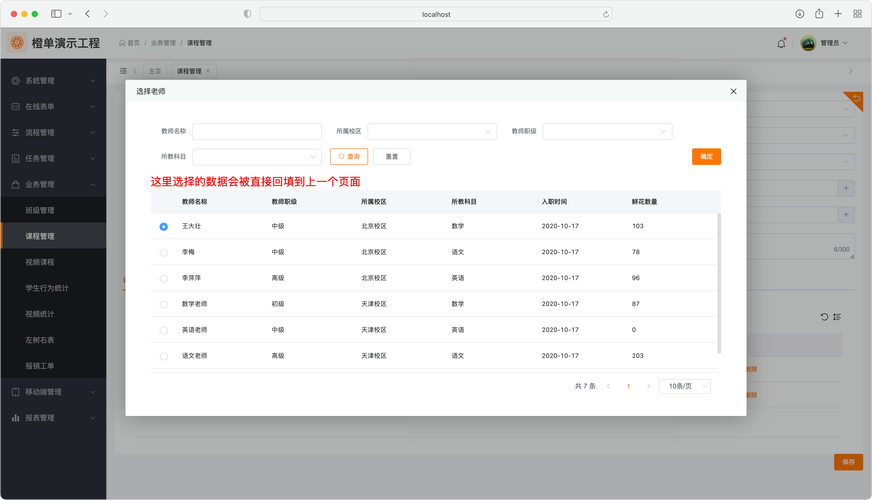Click the orange 确定 button

point(706,157)
